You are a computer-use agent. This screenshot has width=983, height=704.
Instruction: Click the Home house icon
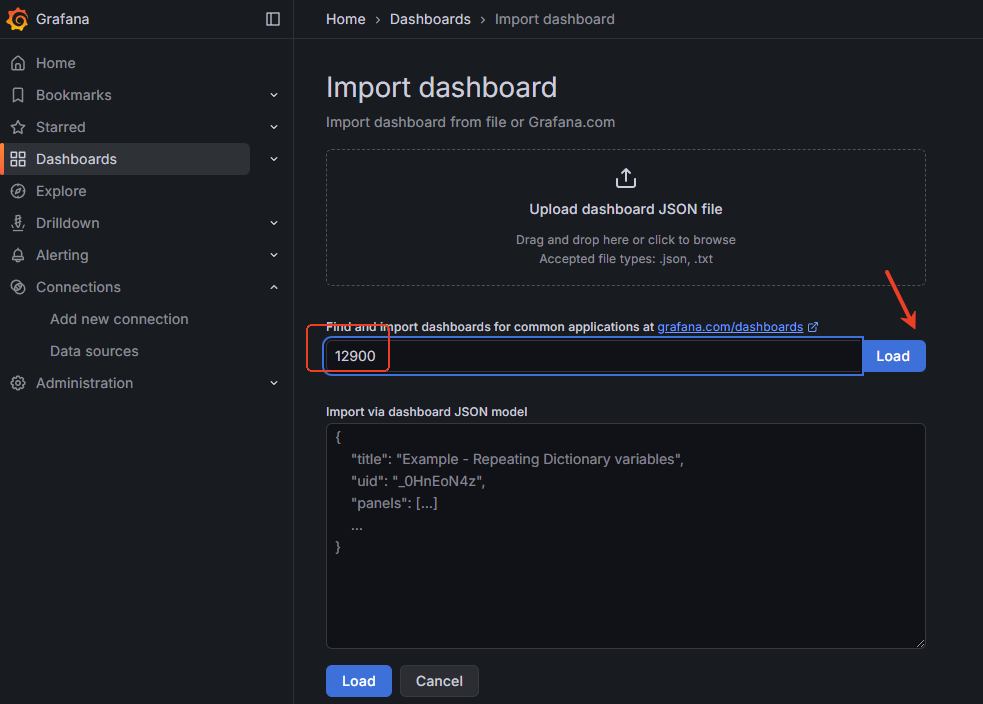pyautogui.click(x=18, y=63)
